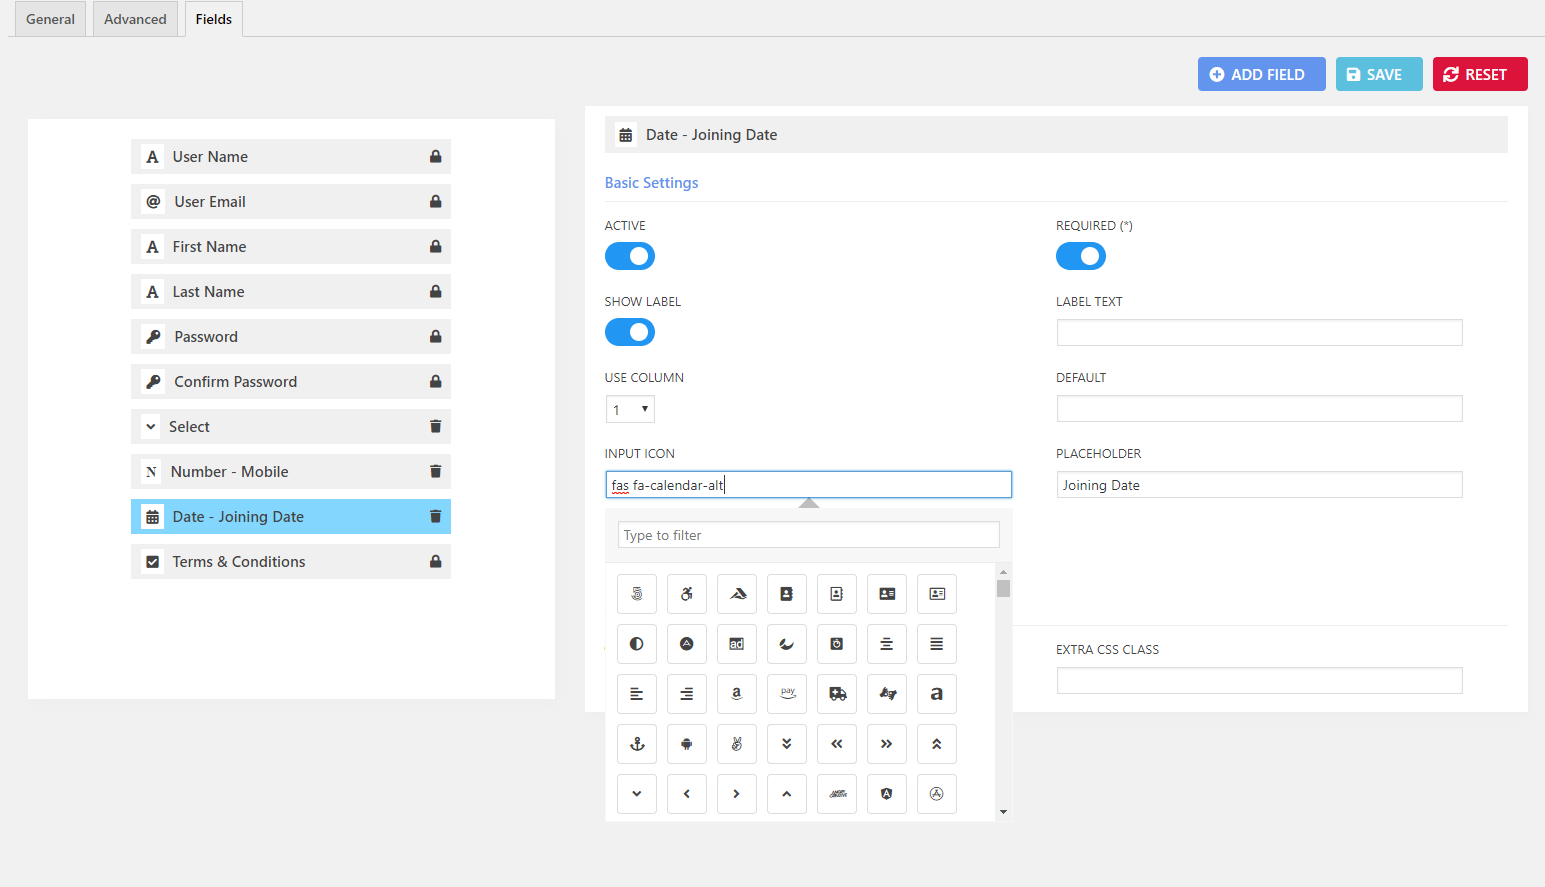Toggle off SHOW LABEL

pos(629,332)
